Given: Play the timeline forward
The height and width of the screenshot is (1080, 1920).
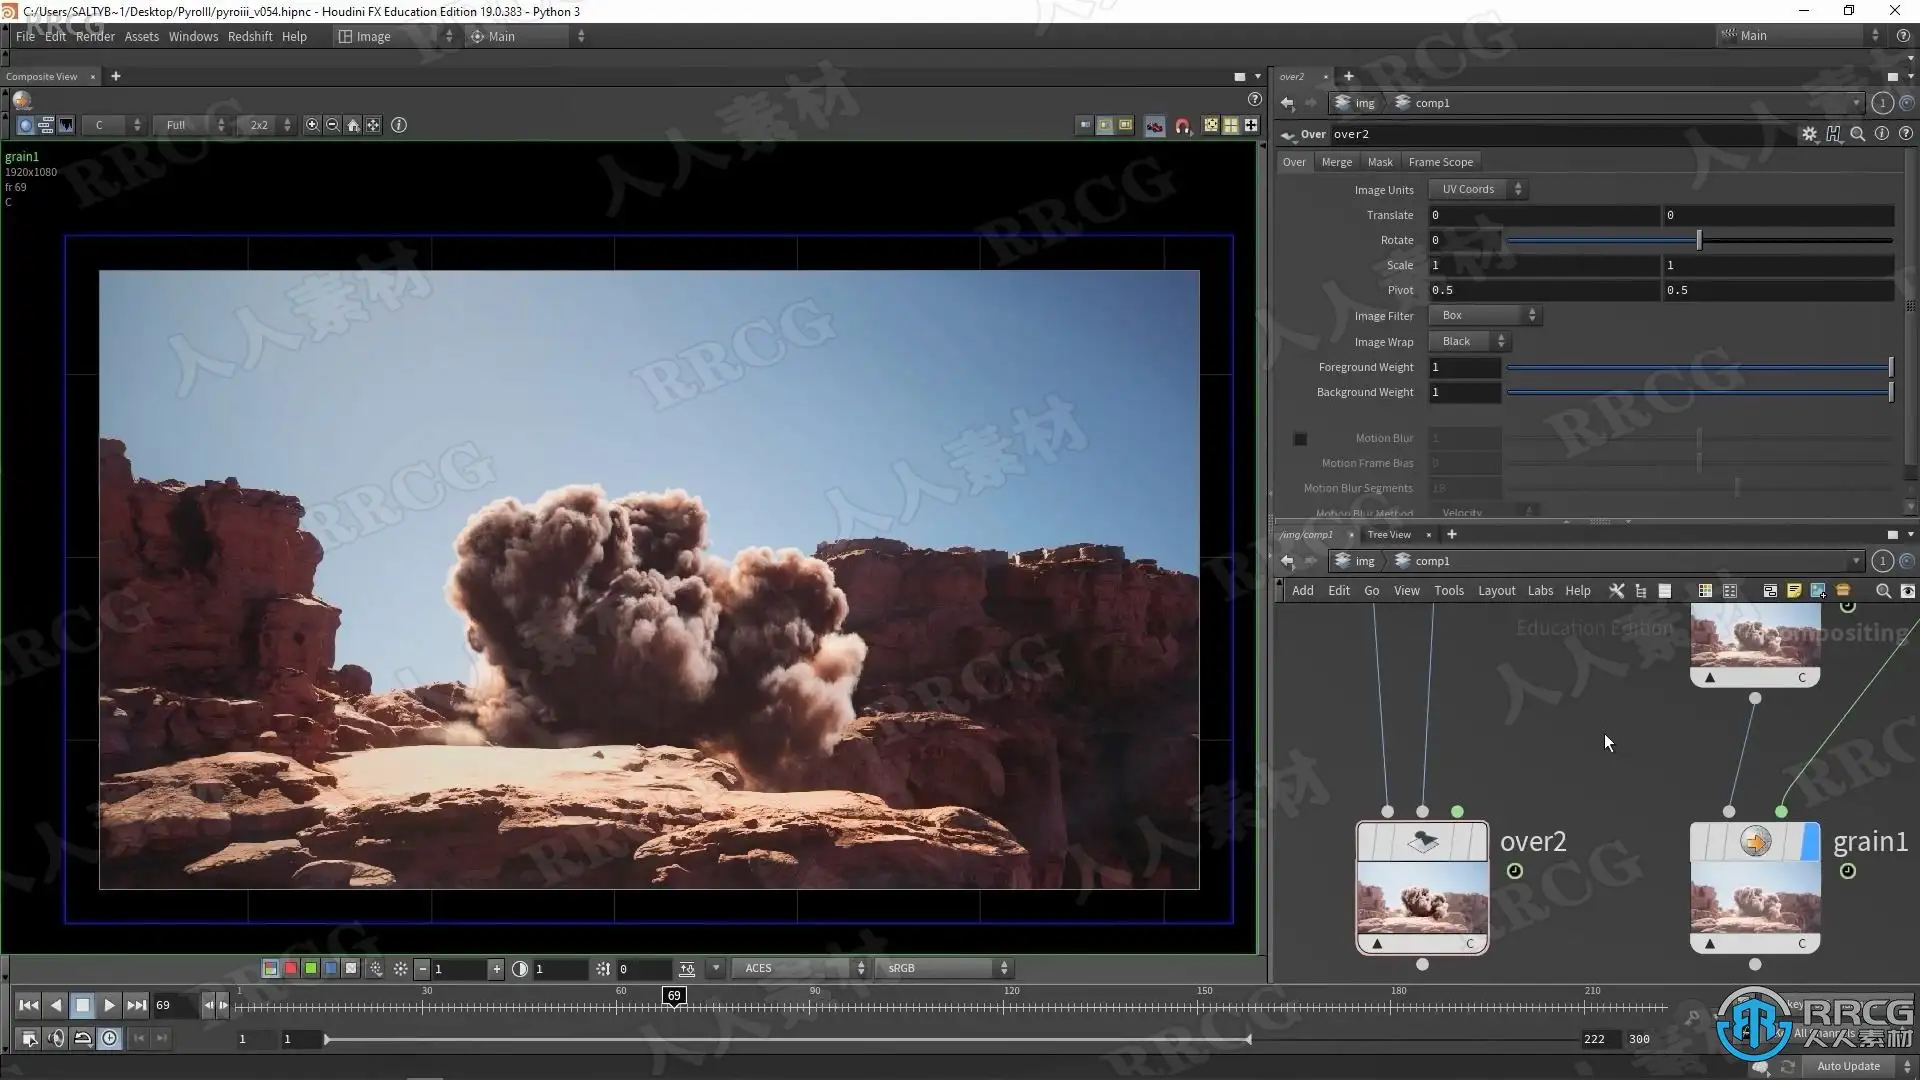Looking at the screenshot, I should click(109, 1005).
